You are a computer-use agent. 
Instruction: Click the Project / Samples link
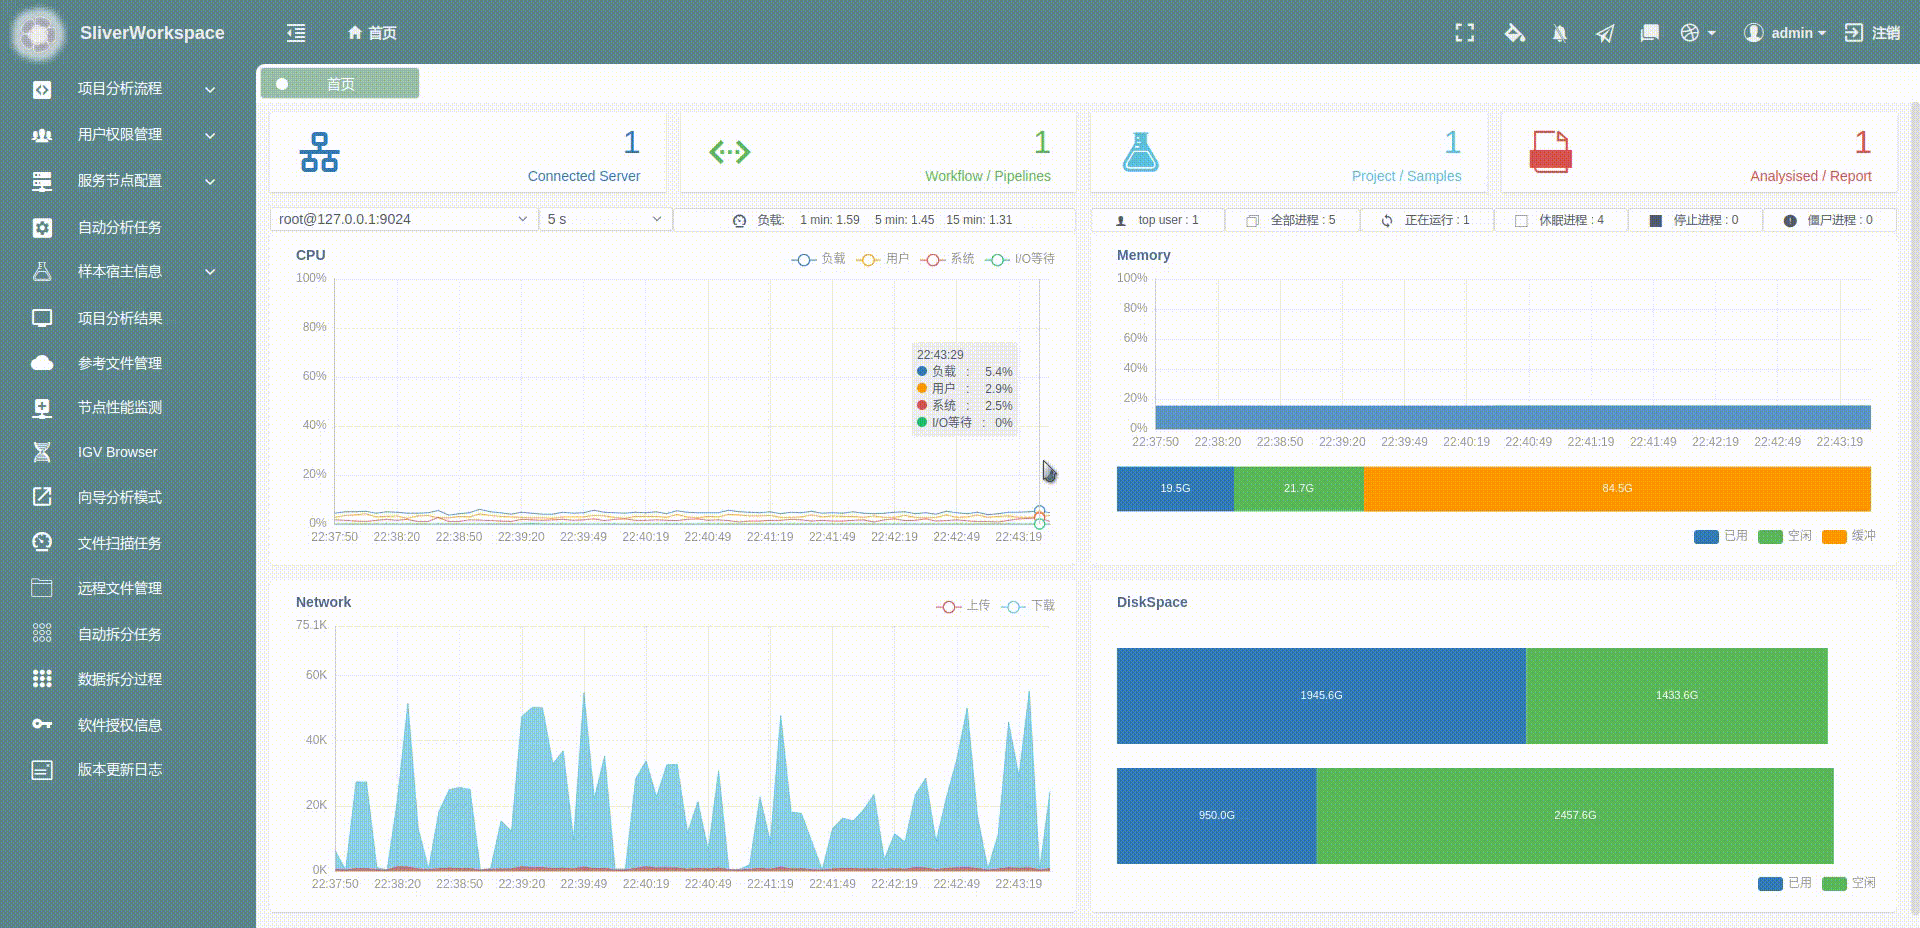[1406, 176]
